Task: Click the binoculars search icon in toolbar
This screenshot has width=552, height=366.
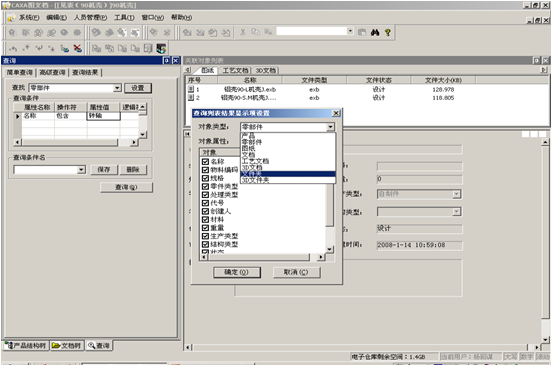Action: click(375, 32)
